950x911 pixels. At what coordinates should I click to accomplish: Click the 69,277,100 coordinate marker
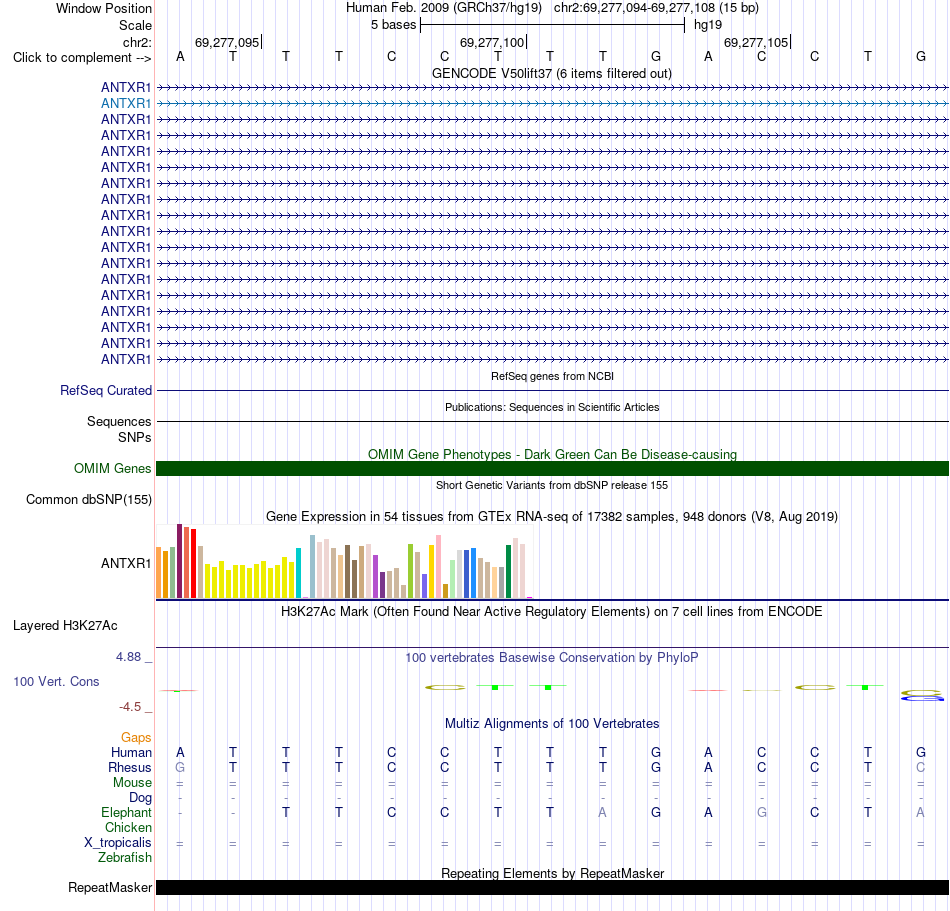pos(492,42)
